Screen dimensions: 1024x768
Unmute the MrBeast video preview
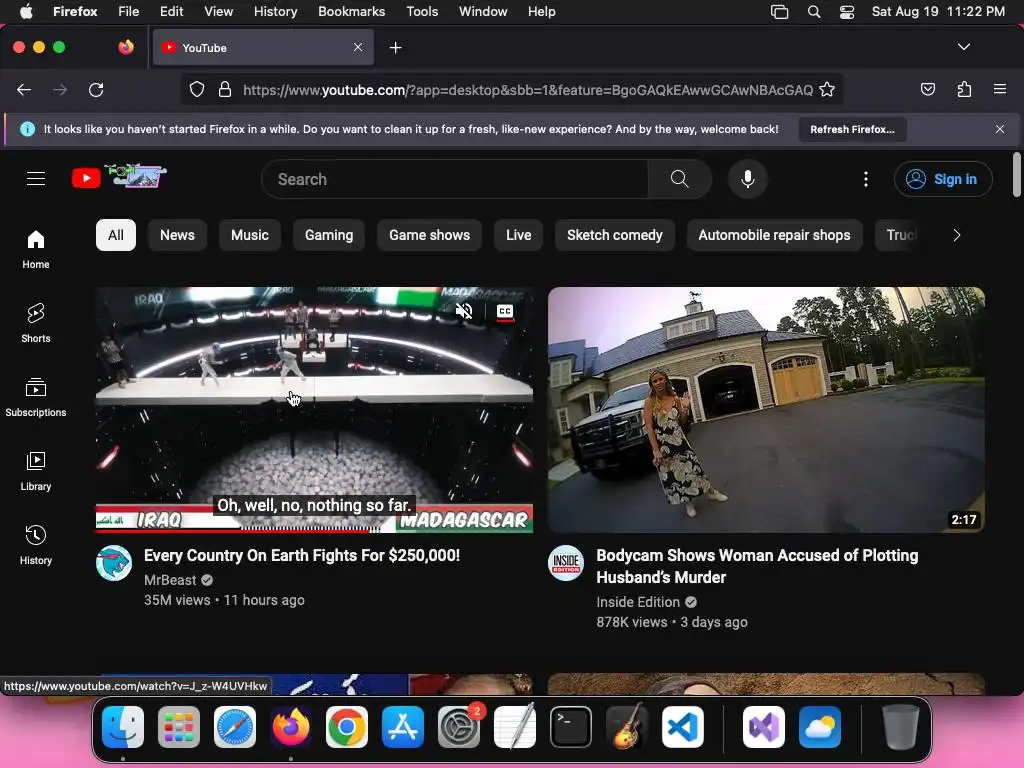(x=464, y=311)
